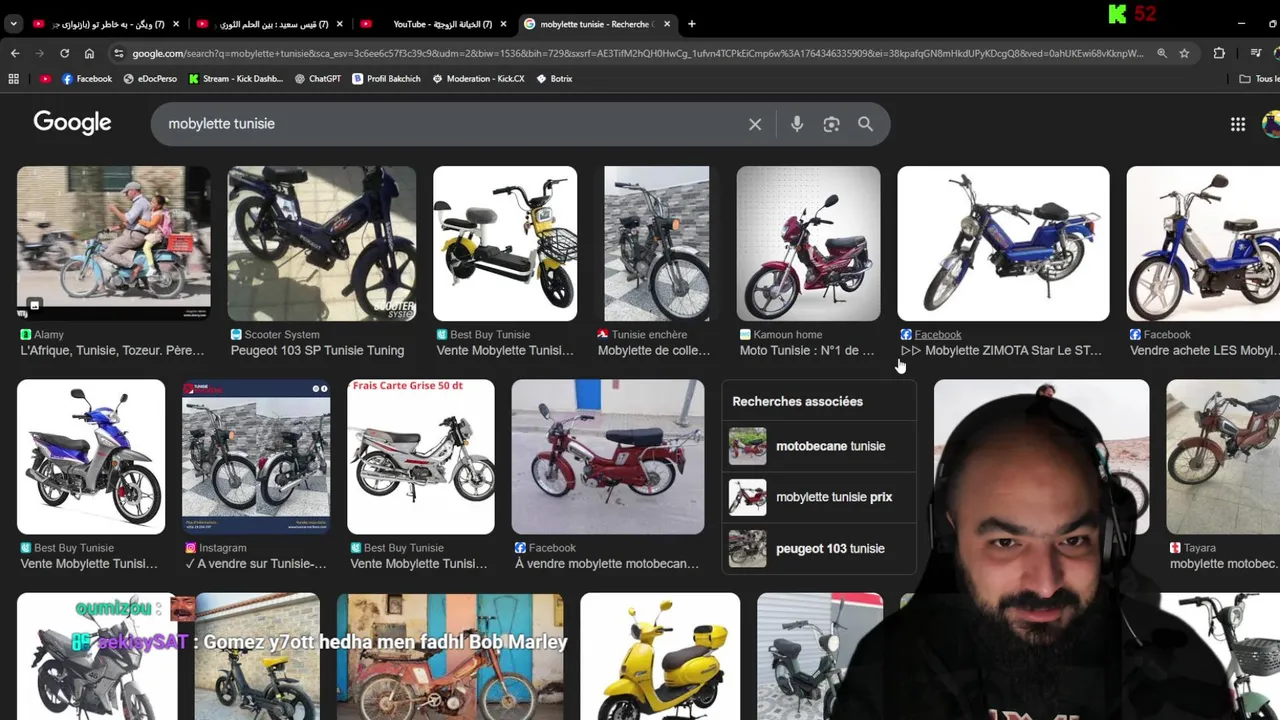Open a new browser tab
Screen dimensions: 1280x720
tap(691, 24)
